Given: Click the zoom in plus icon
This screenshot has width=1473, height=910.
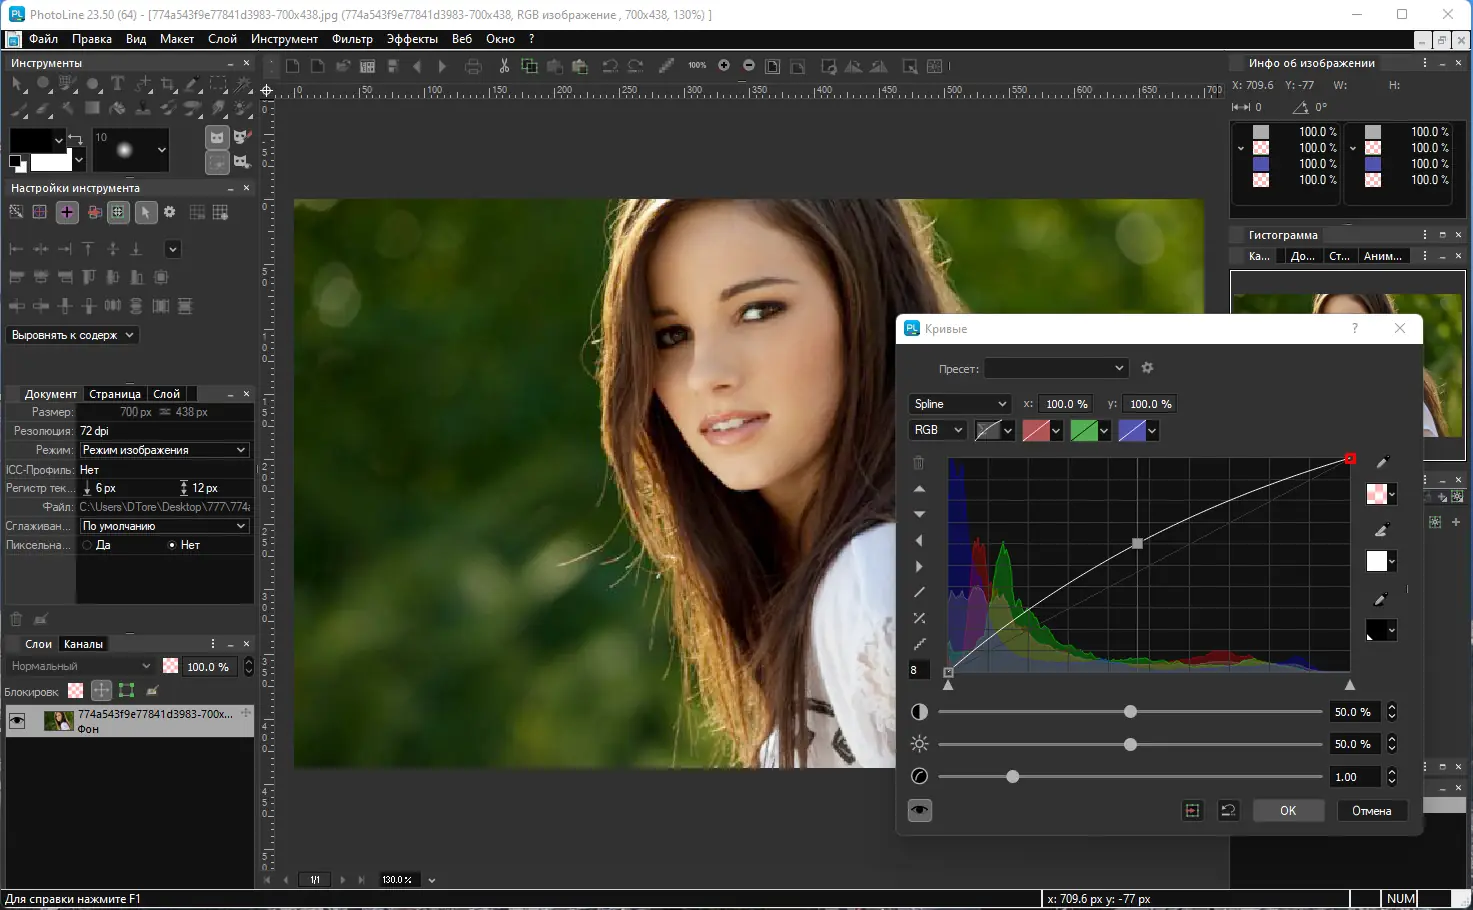Looking at the screenshot, I should 724,66.
